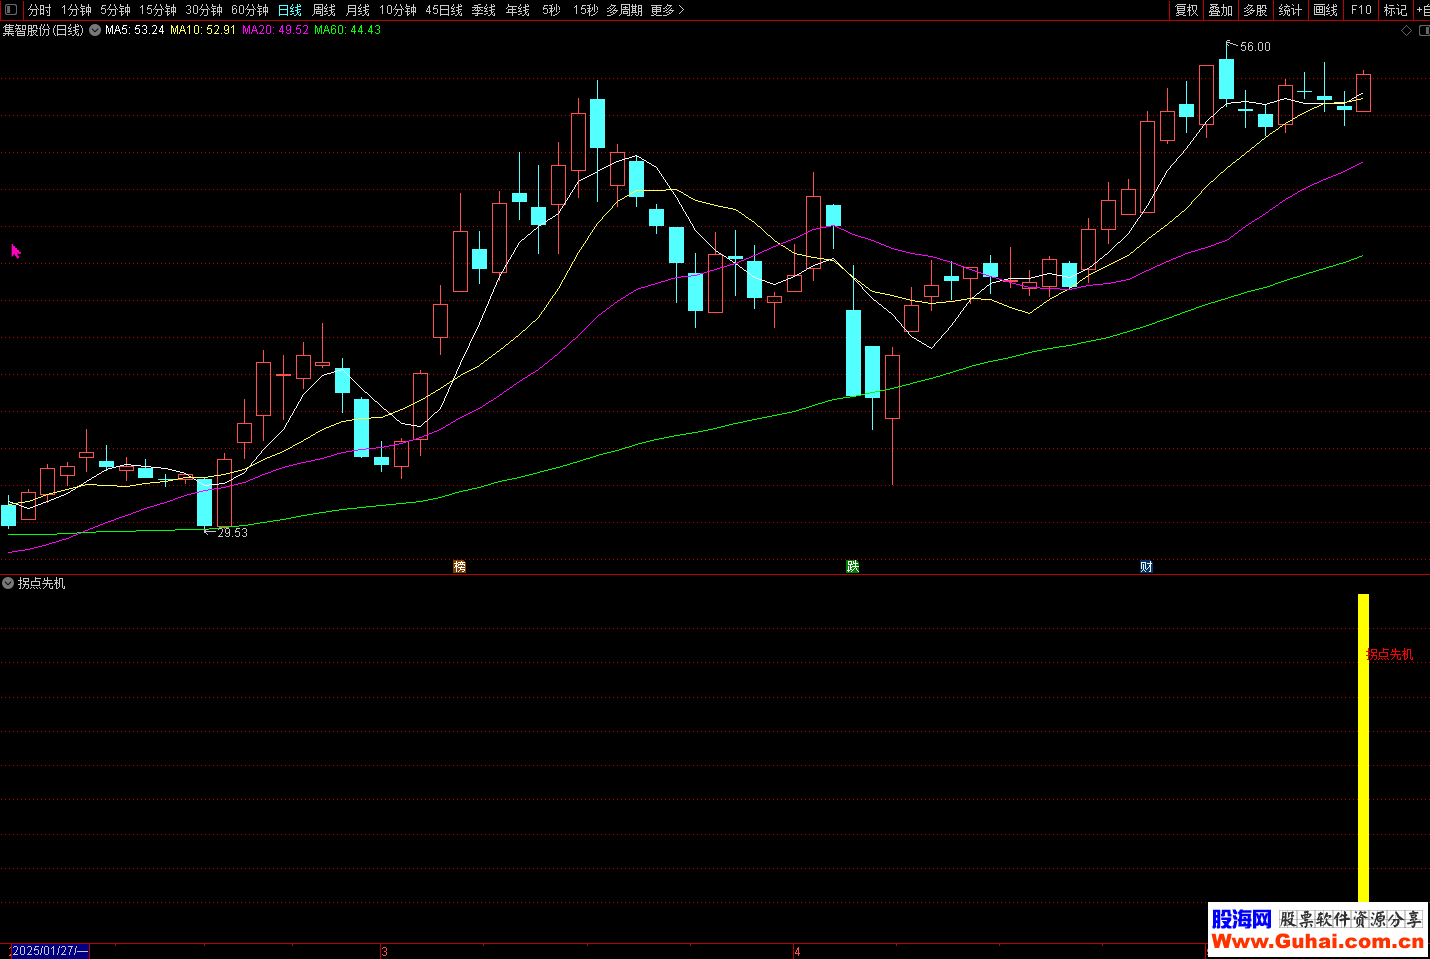The image size is (1430, 959).
Task: Click the 集智股份(日线) title
Action: [43, 30]
